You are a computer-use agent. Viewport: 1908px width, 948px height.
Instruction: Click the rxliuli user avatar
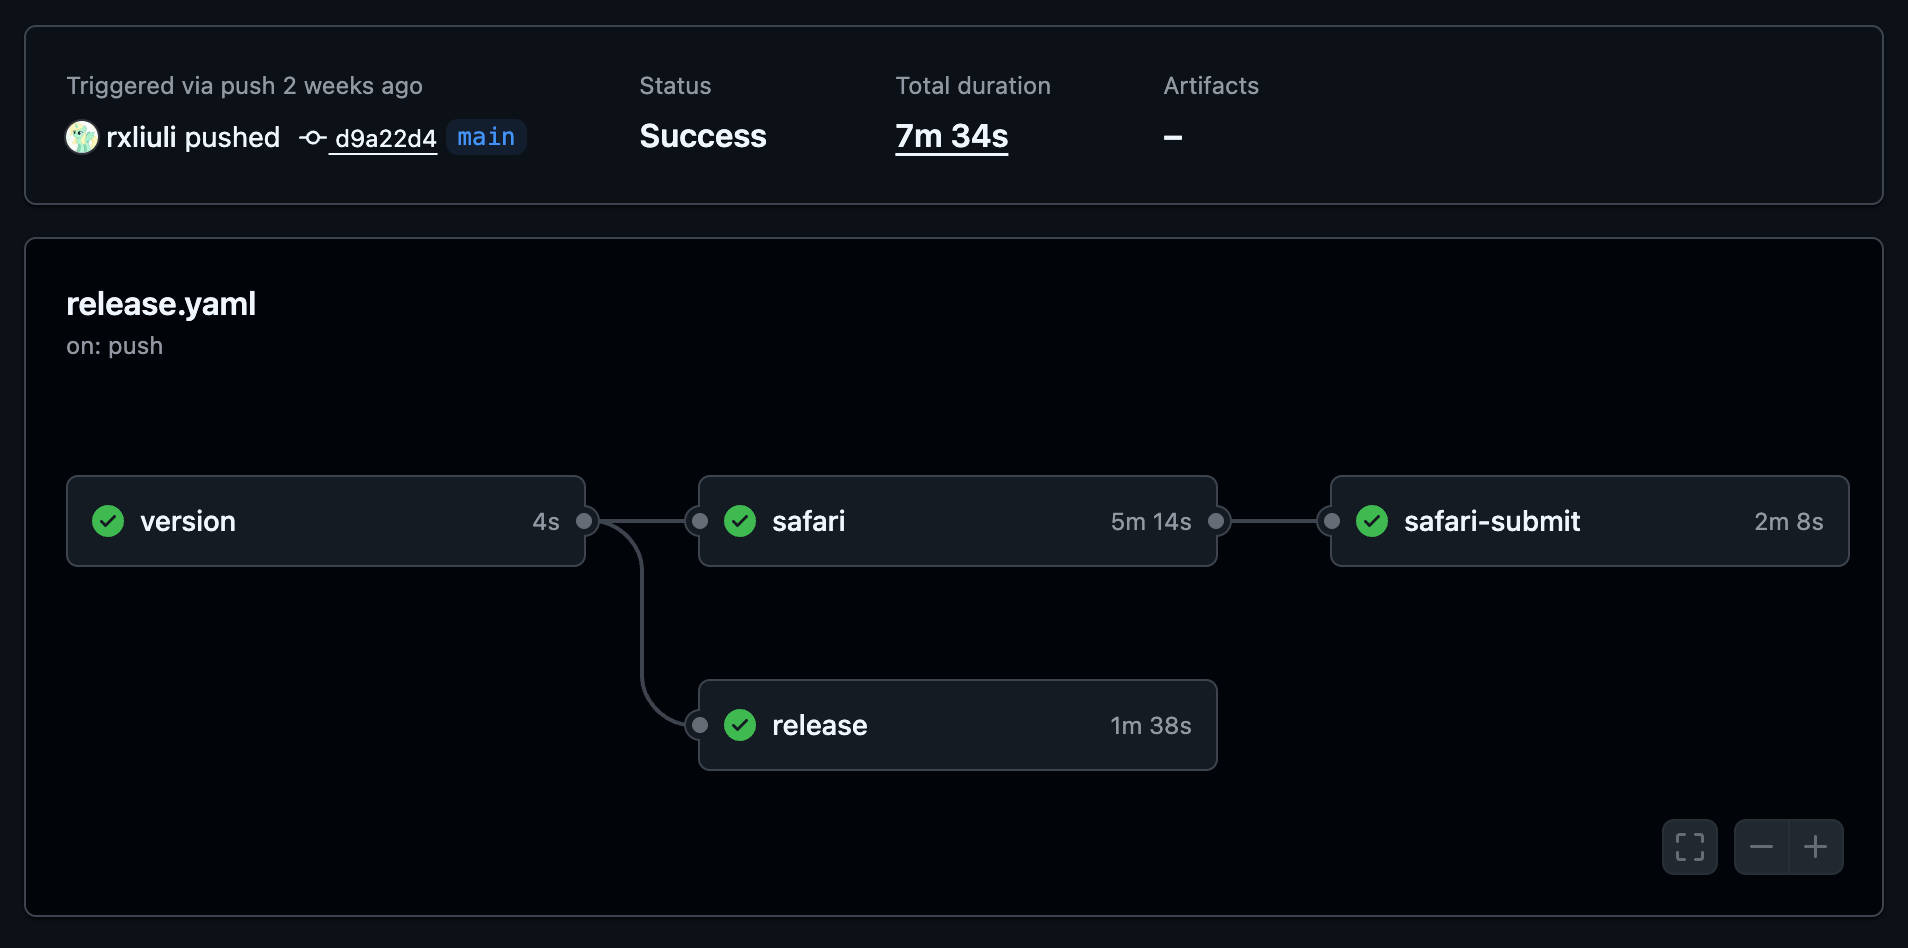point(82,137)
